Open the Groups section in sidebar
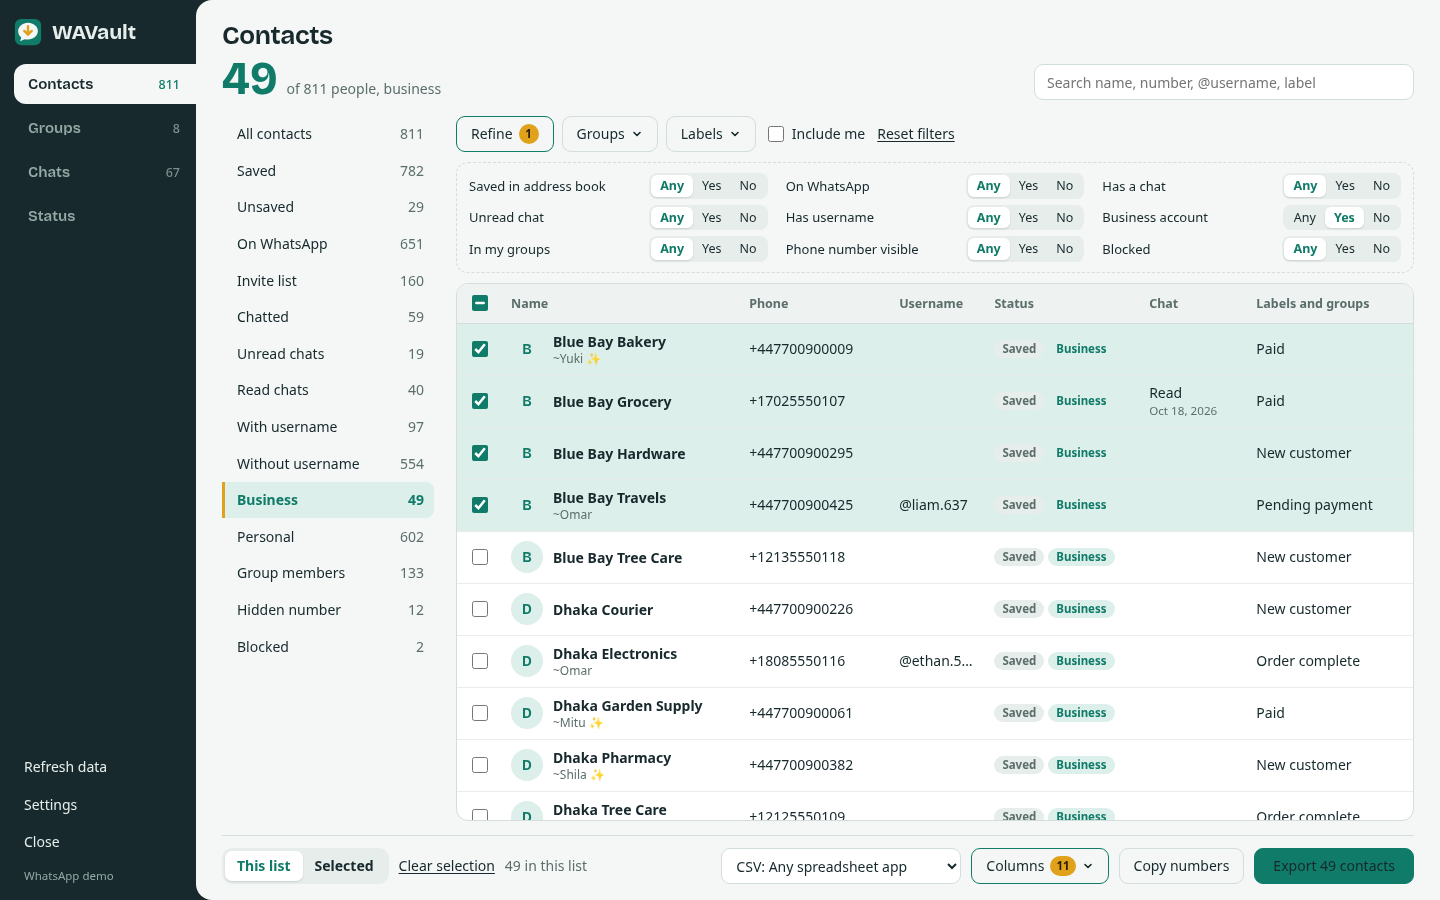 click(x=104, y=128)
